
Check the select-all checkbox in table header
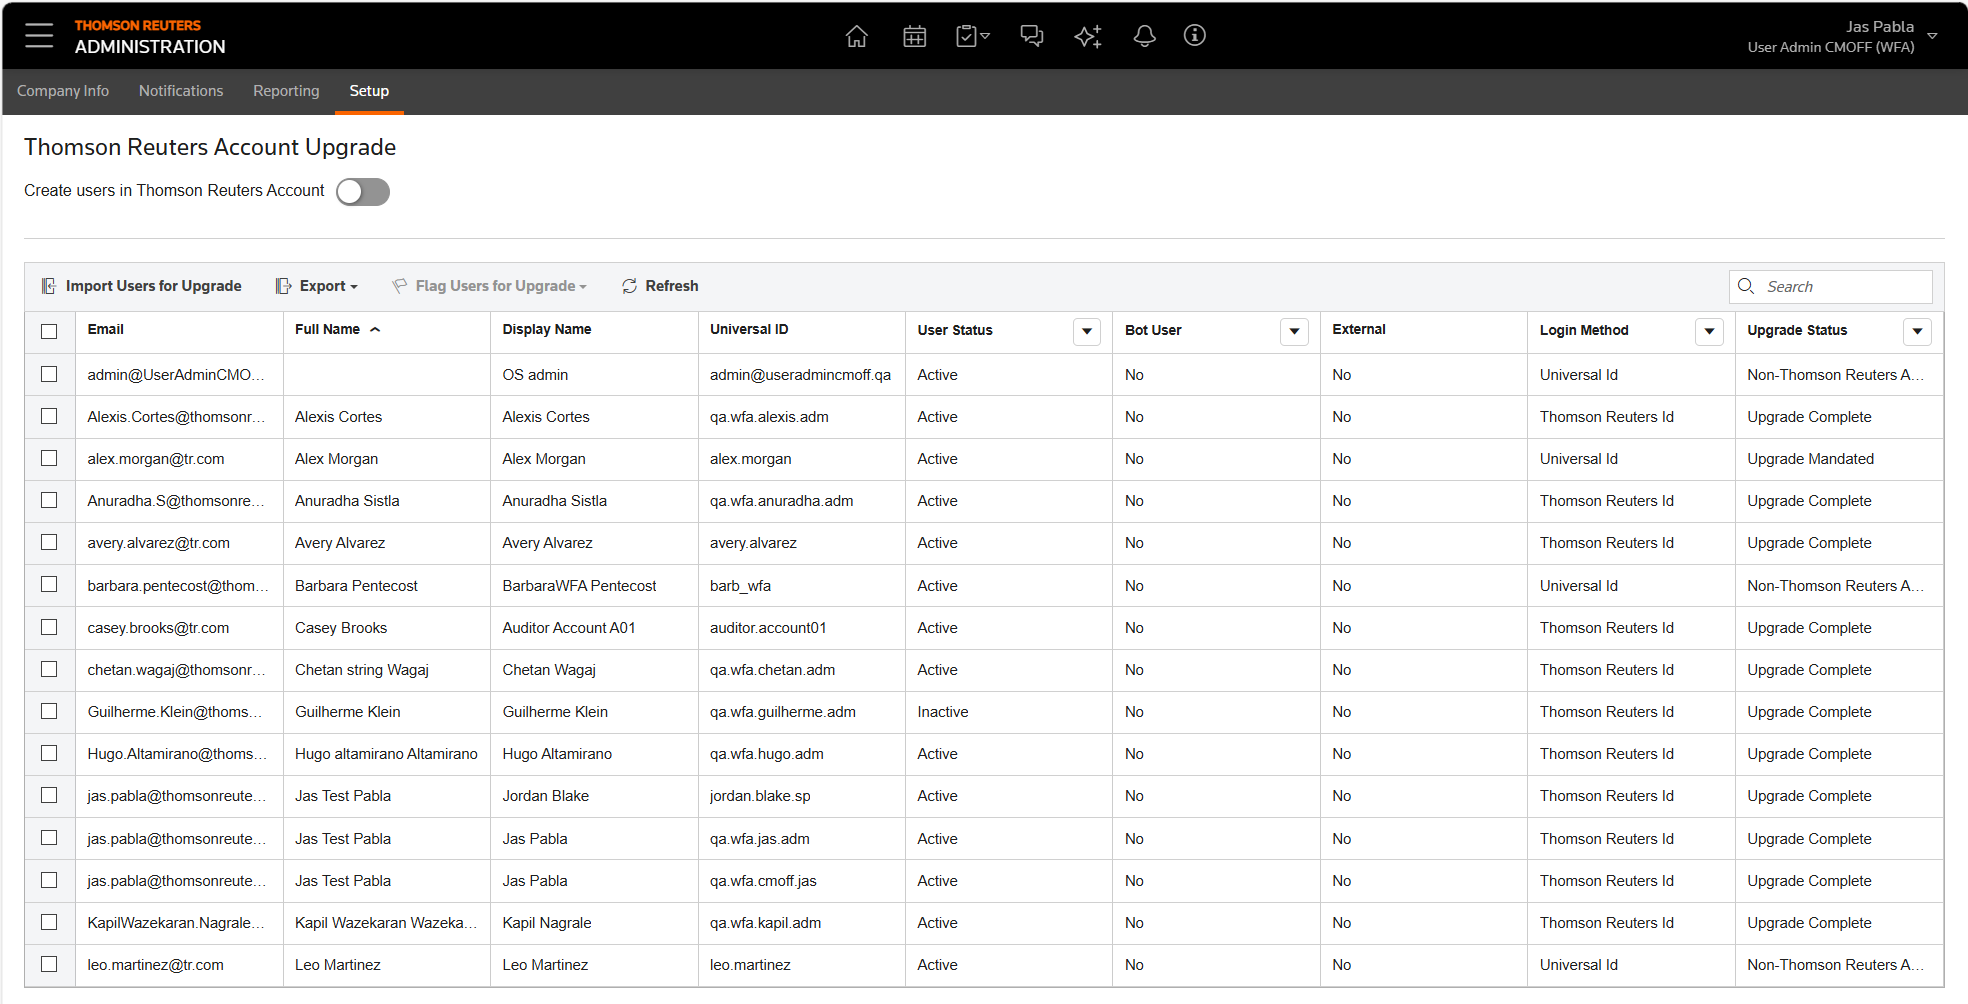(x=49, y=331)
